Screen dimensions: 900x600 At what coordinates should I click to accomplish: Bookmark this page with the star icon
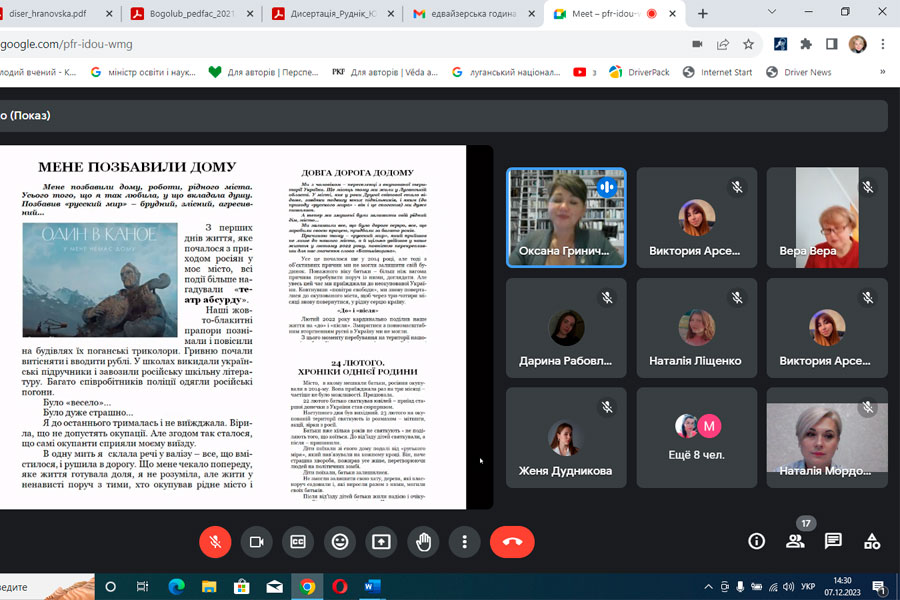[748, 44]
